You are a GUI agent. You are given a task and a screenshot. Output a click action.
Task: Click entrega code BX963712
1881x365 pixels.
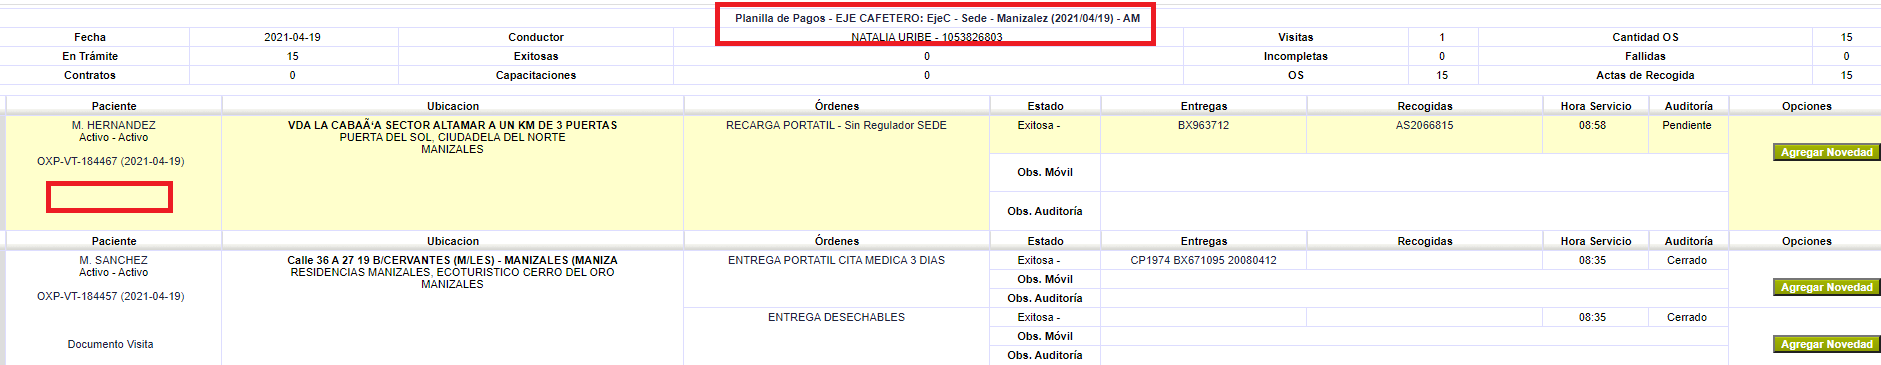(1204, 125)
